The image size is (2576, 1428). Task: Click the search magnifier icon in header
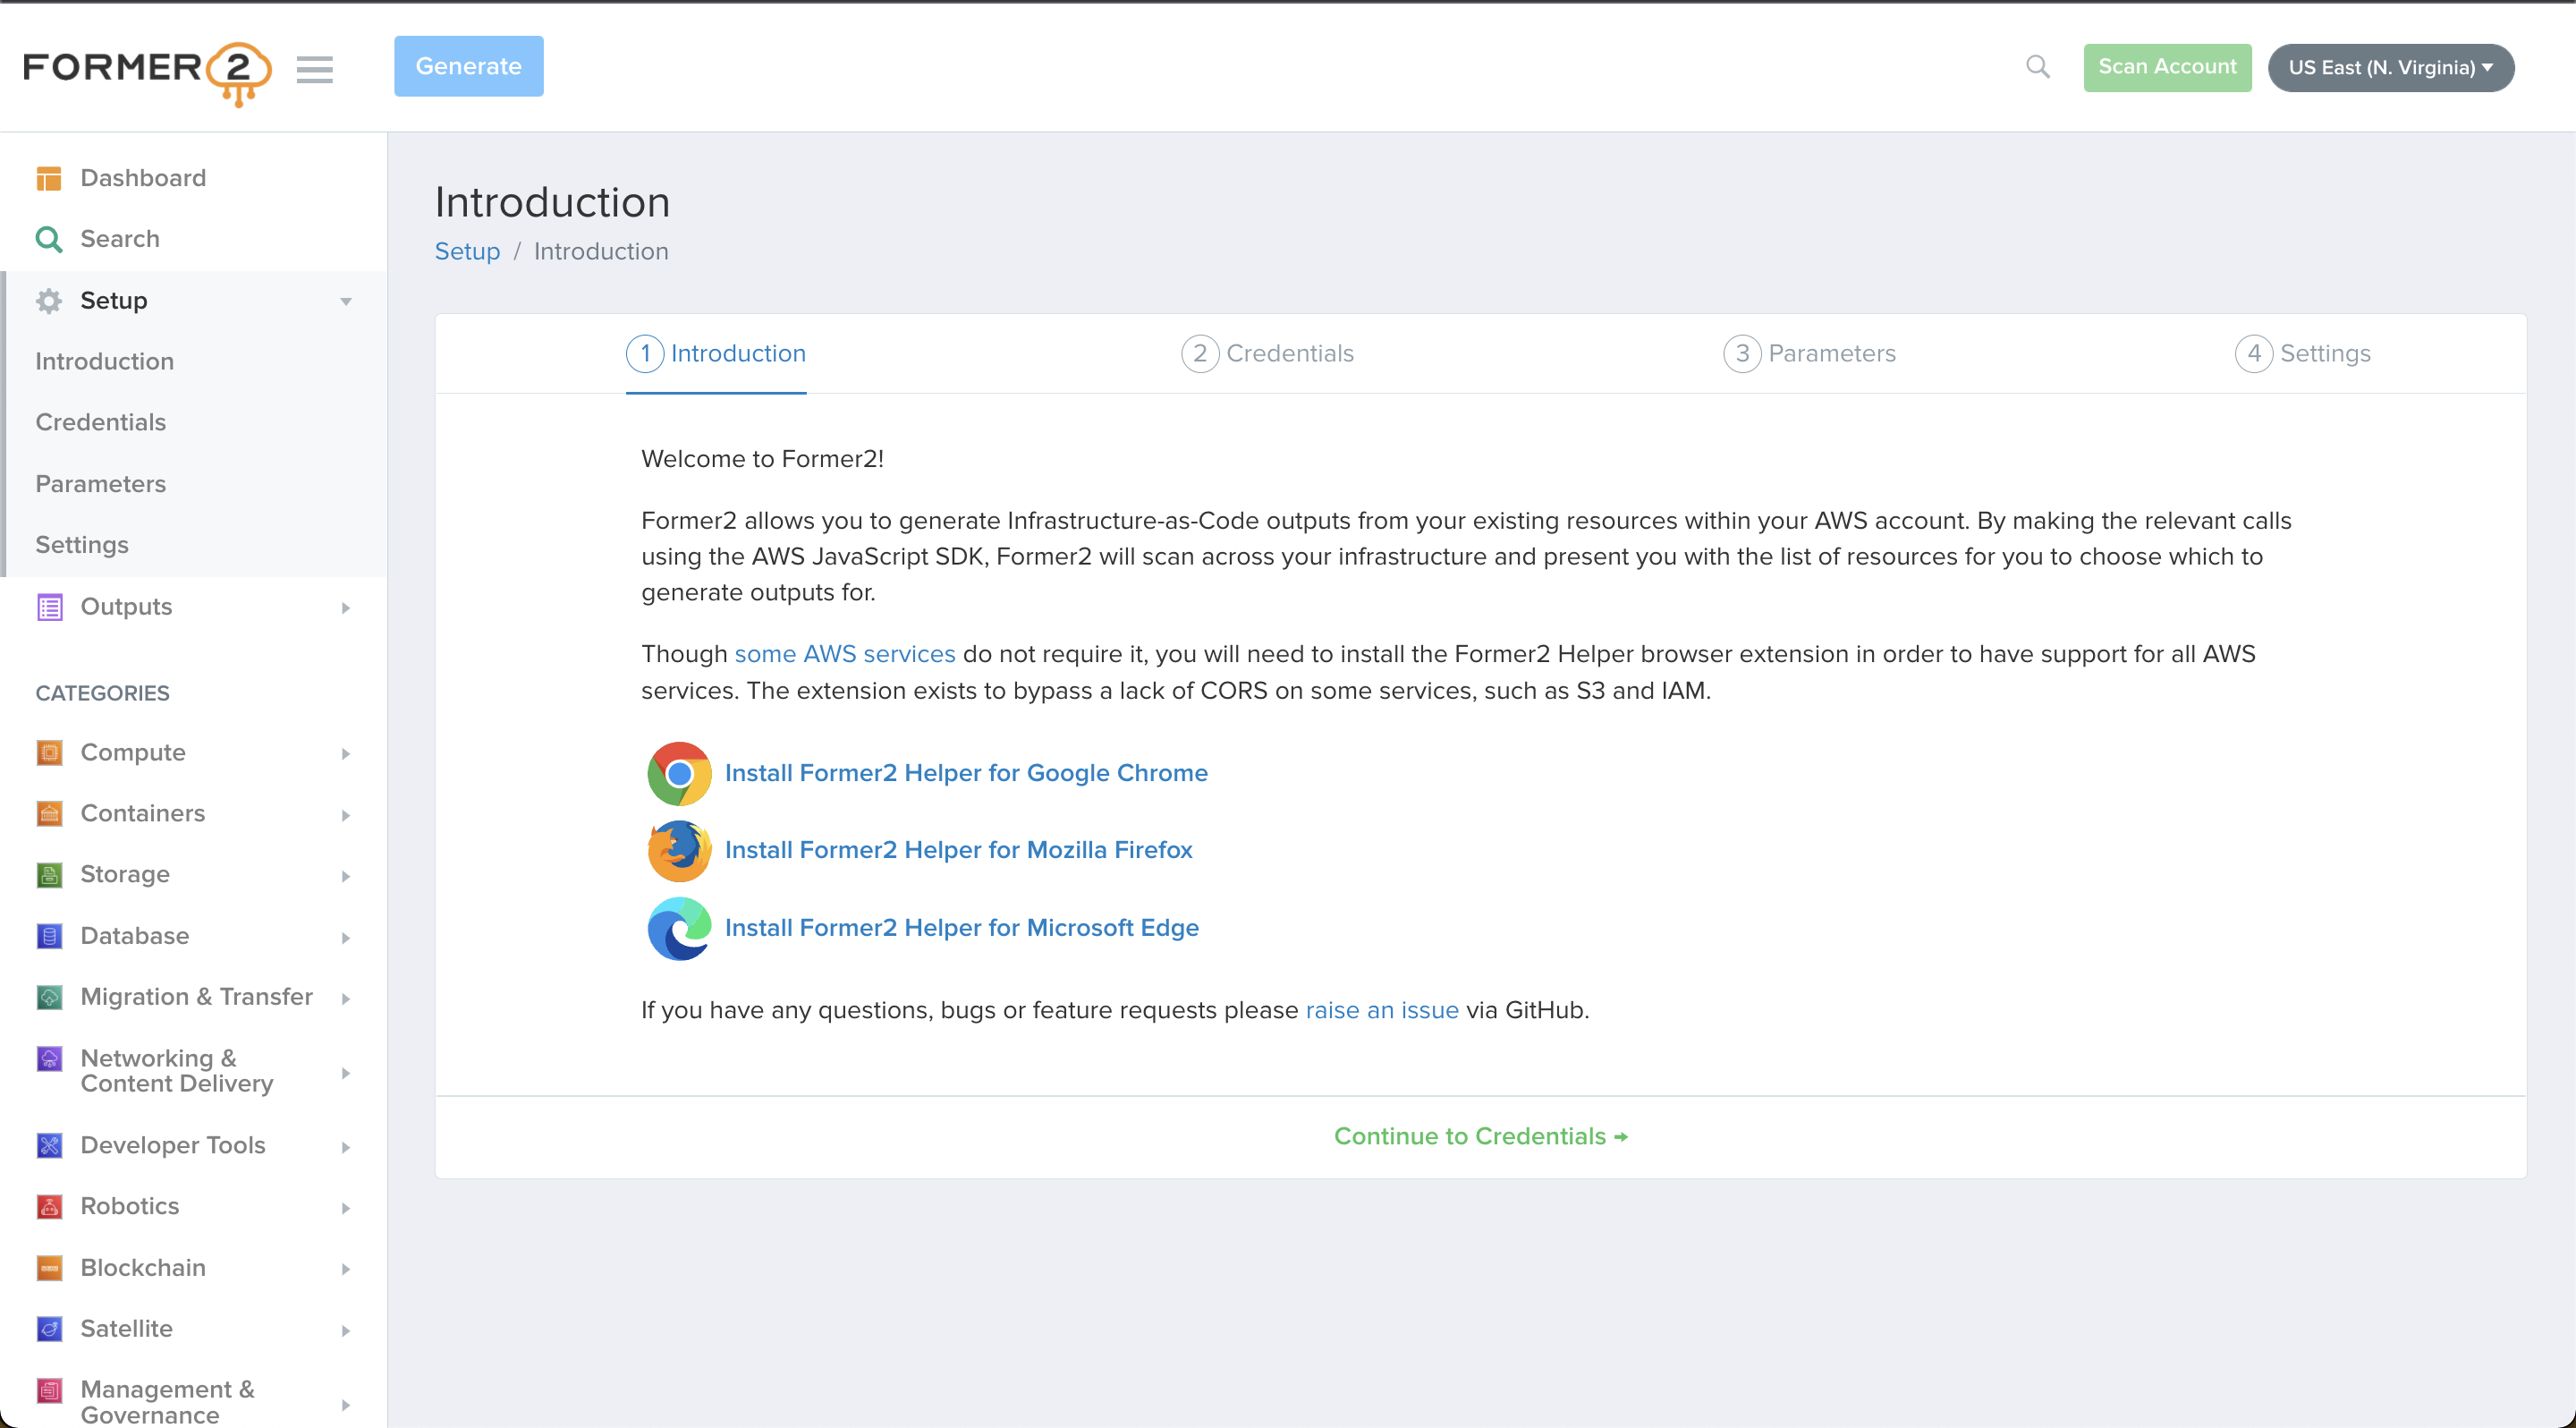coord(2037,67)
